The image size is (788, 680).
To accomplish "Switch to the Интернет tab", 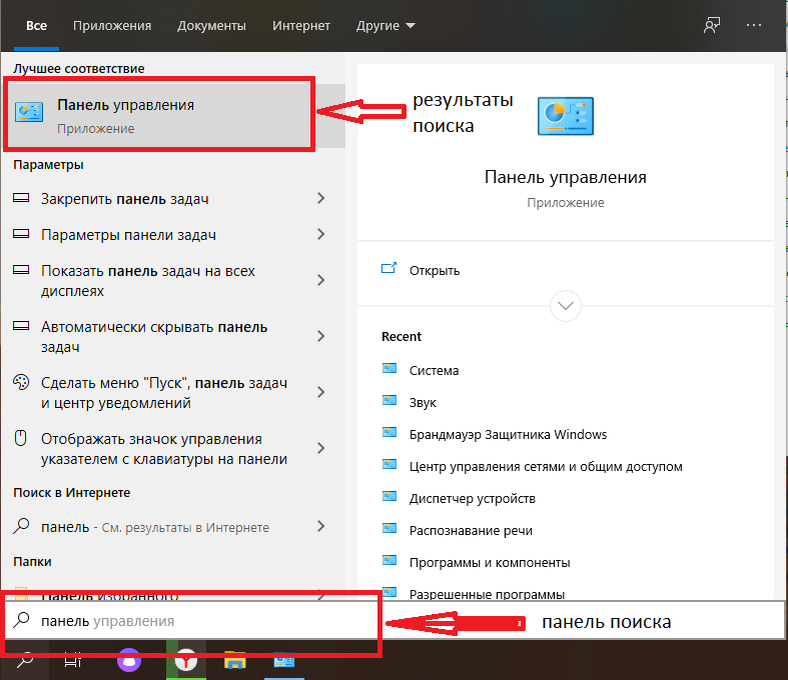I will [x=301, y=26].
